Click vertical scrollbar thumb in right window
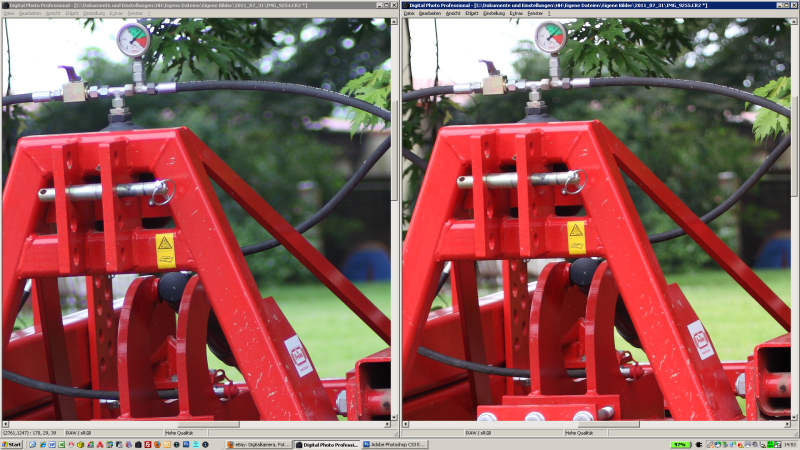800x450 pixels. (794, 147)
